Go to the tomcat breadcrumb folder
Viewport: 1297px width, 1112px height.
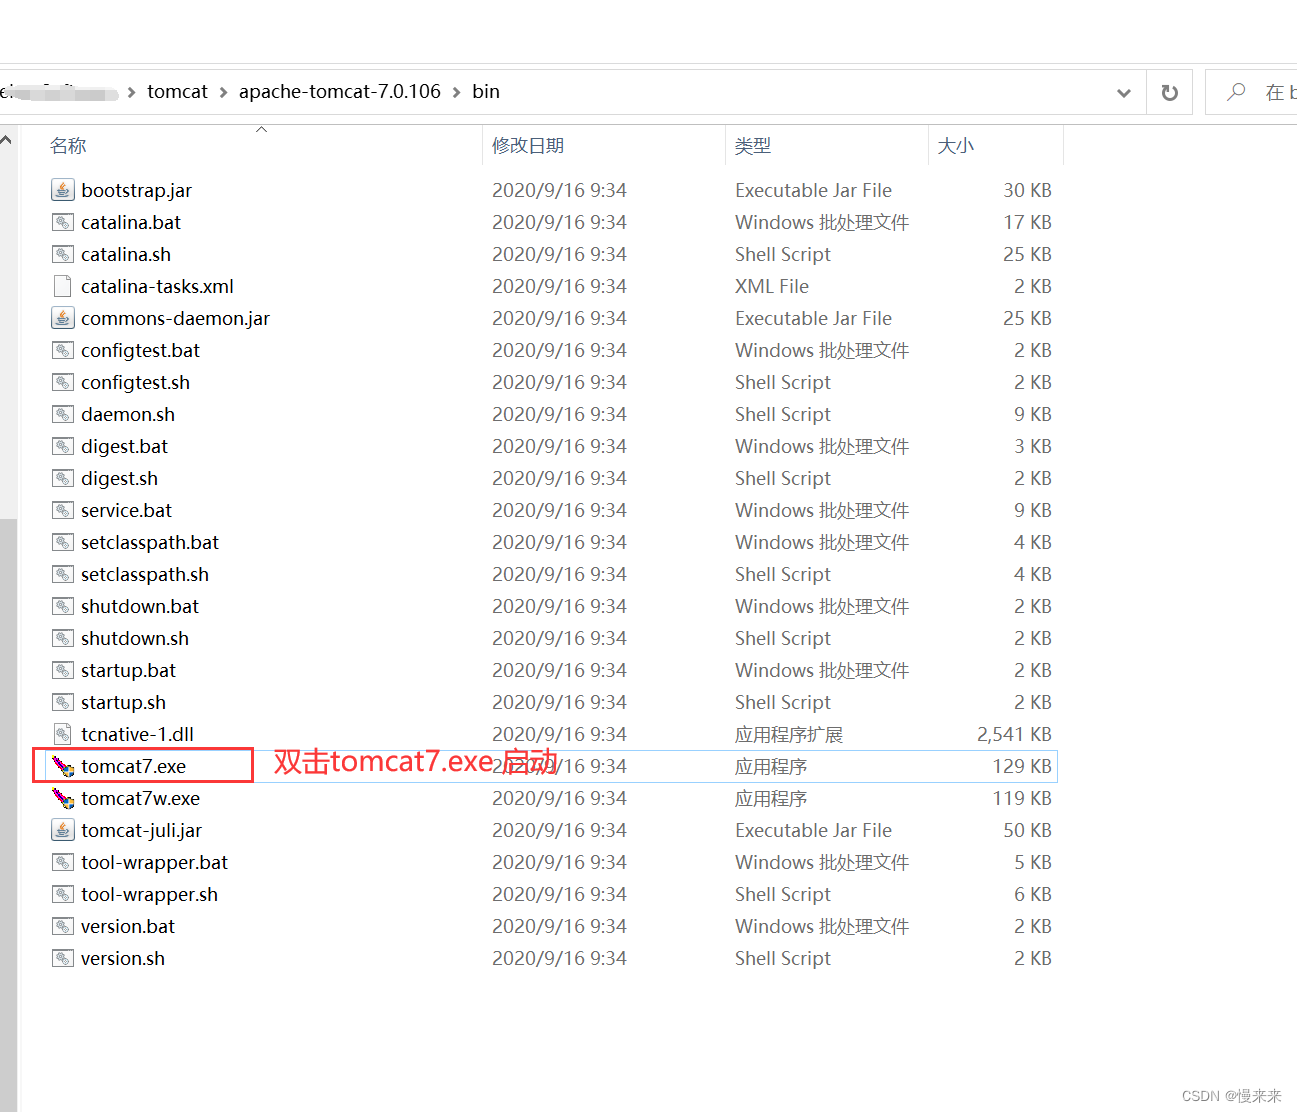[x=177, y=91]
